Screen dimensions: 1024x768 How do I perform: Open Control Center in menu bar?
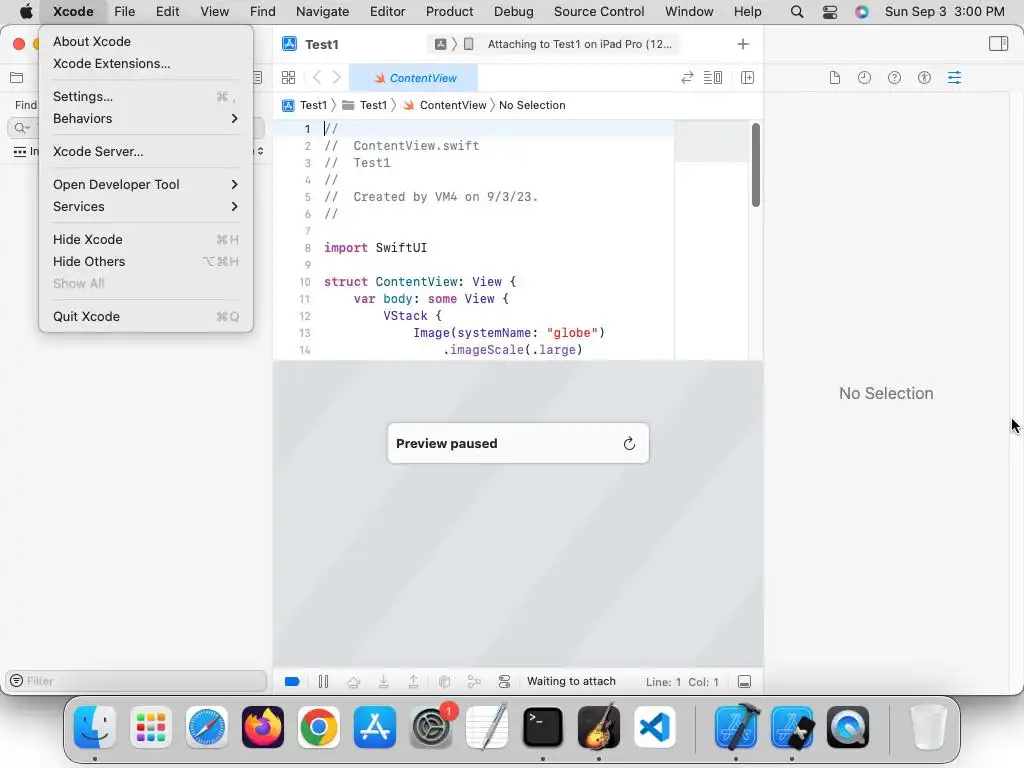click(x=830, y=12)
